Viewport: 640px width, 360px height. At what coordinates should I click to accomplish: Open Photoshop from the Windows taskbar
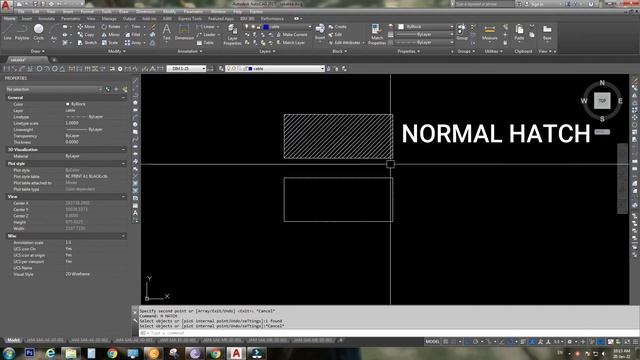pyautogui.click(x=29, y=353)
